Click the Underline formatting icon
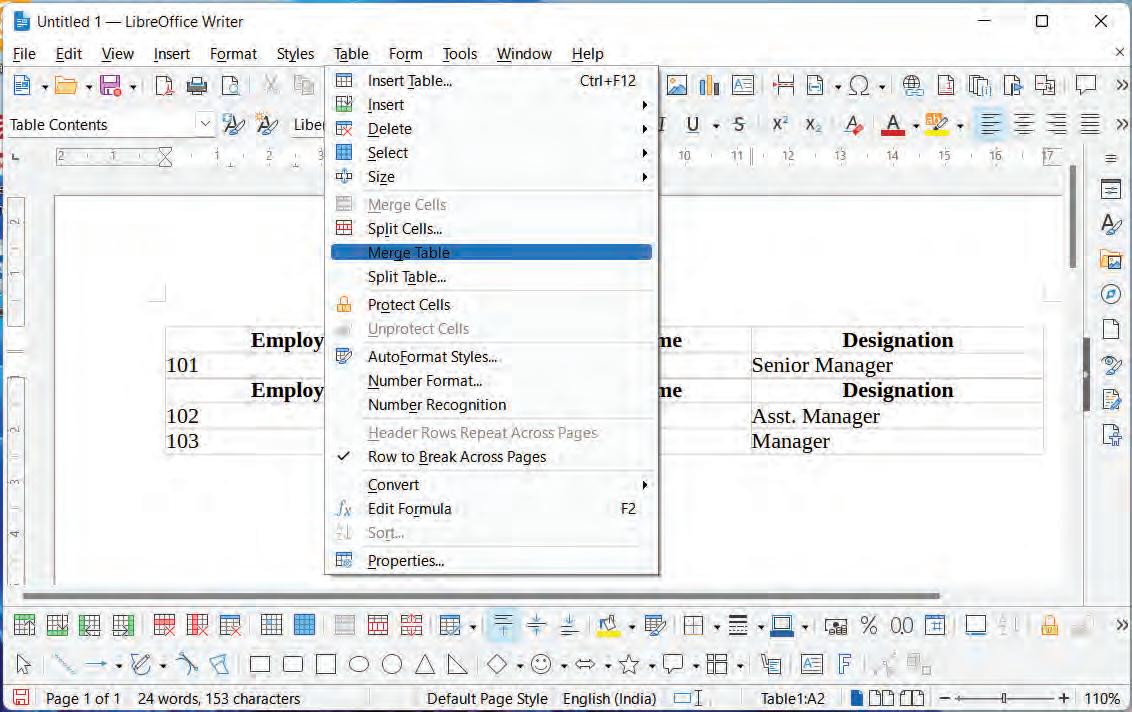The width and height of the screenshot is (1132, 712). point(693,124)
